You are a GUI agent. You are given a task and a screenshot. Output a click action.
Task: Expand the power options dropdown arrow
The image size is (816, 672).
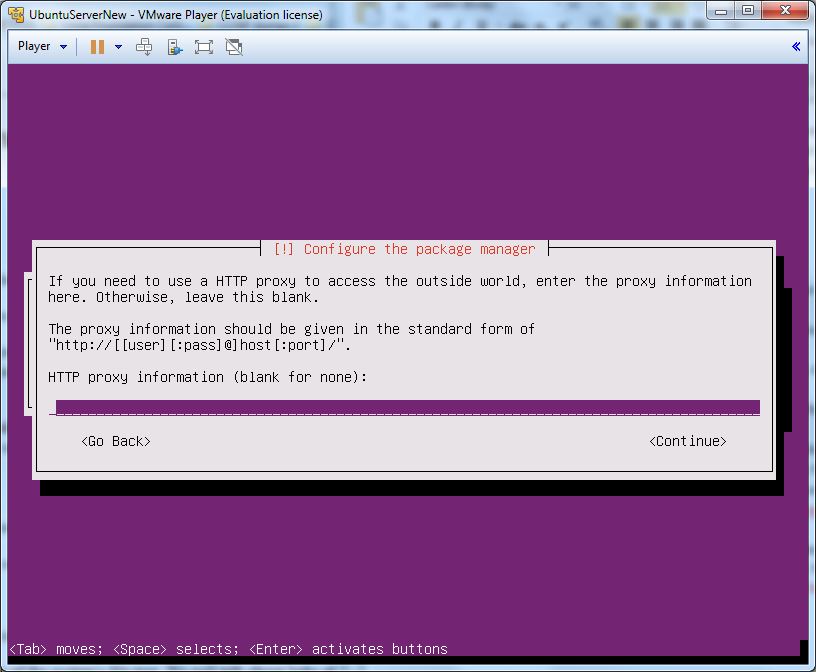click(x=118, y=47)
